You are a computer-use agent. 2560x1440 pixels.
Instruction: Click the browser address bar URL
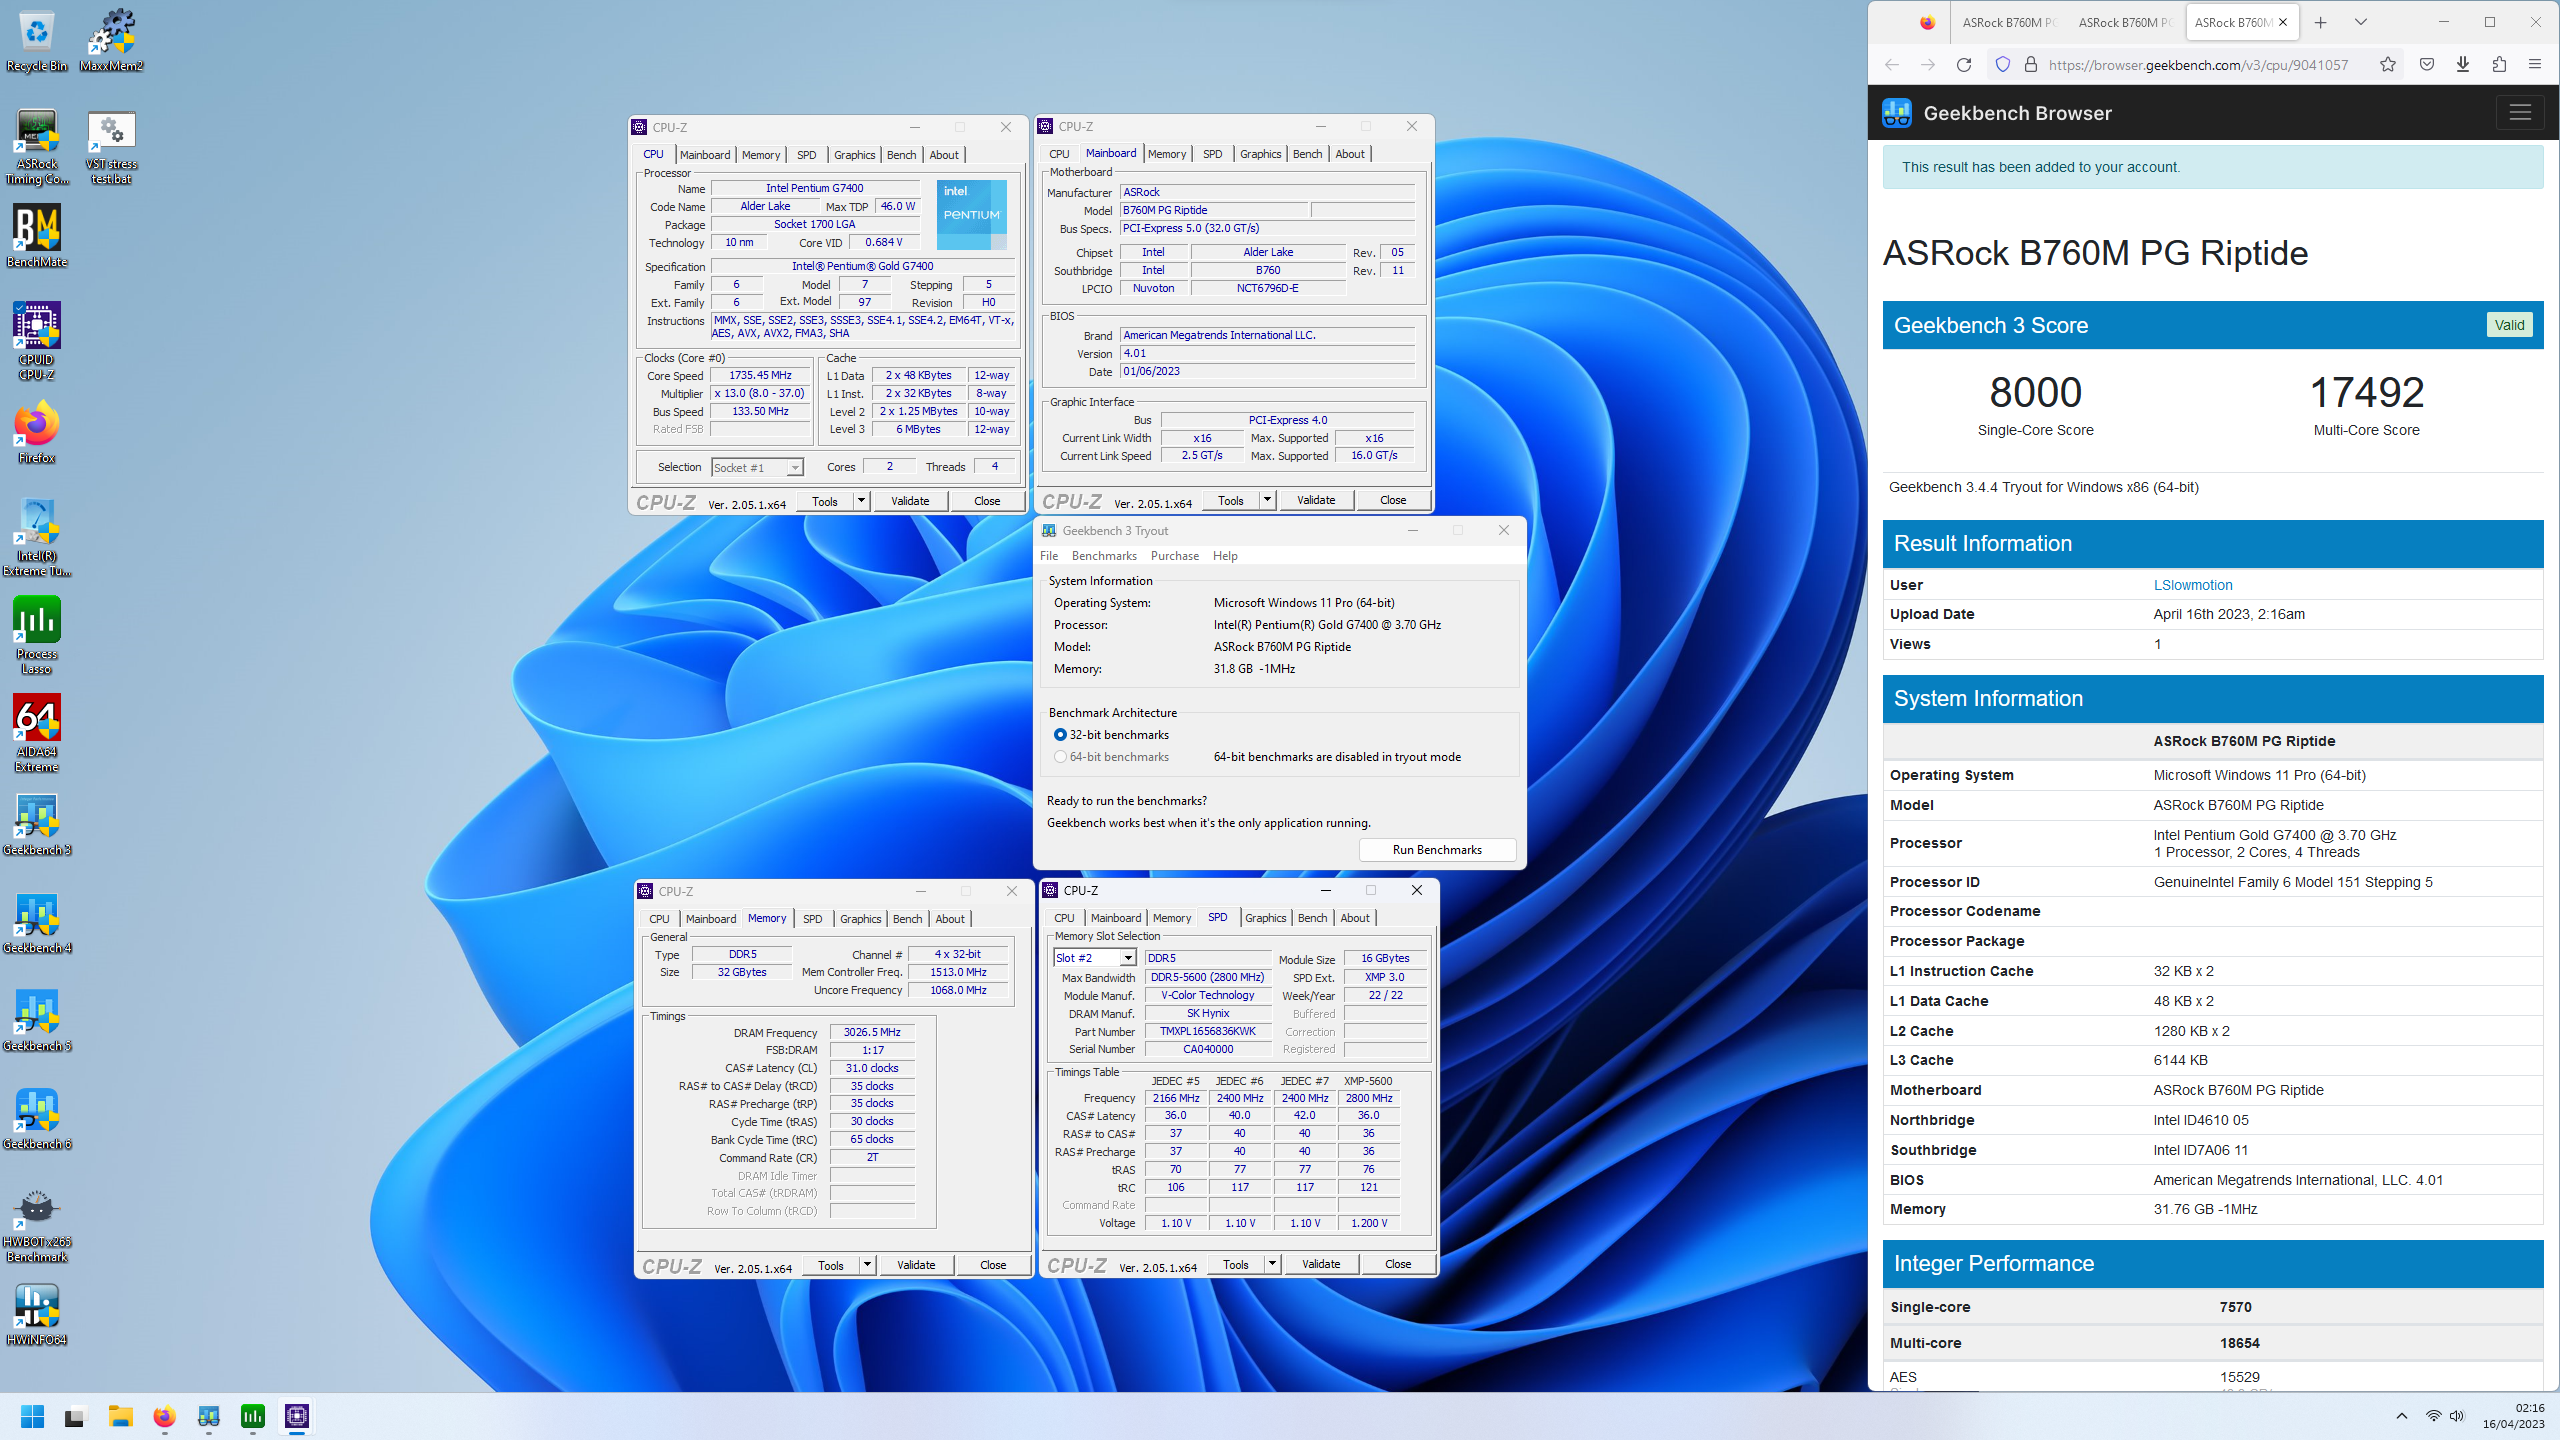coord(2198,65)
